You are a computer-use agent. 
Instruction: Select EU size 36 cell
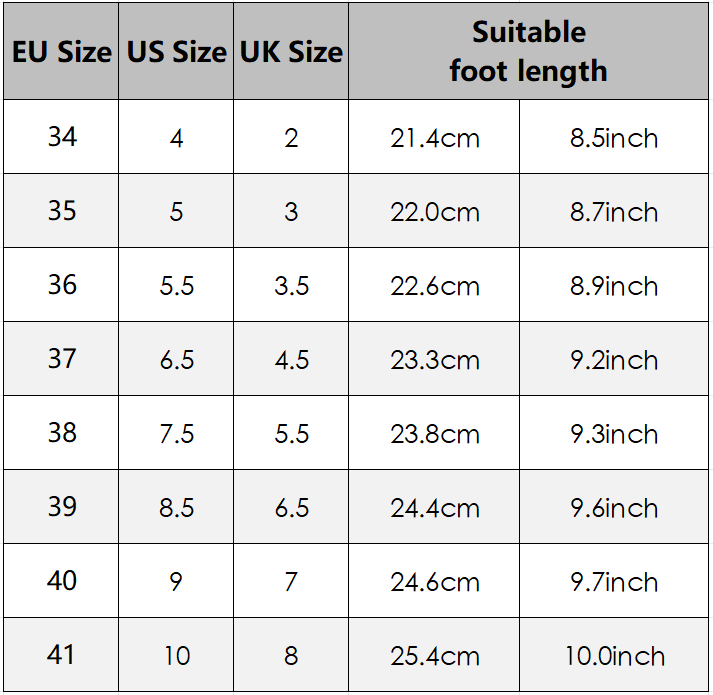(61, 285)
